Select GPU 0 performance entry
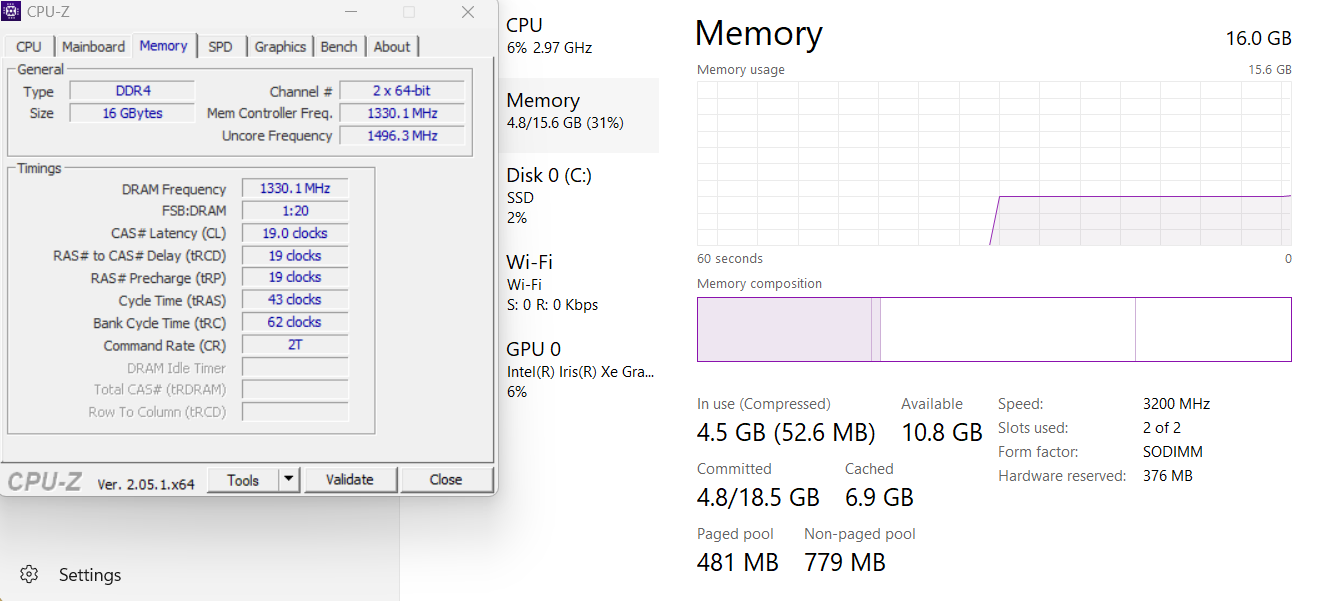 578,370
